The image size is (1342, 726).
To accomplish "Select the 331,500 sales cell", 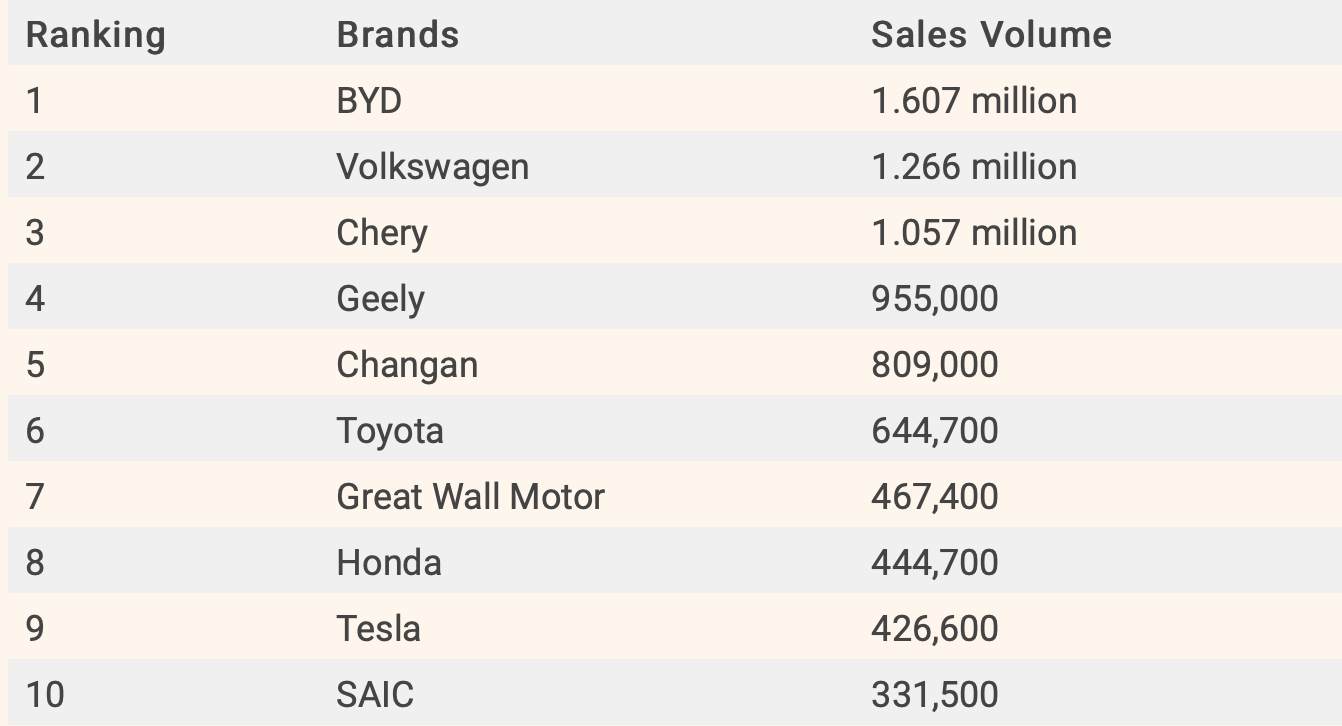I will (x=934, y=695).
